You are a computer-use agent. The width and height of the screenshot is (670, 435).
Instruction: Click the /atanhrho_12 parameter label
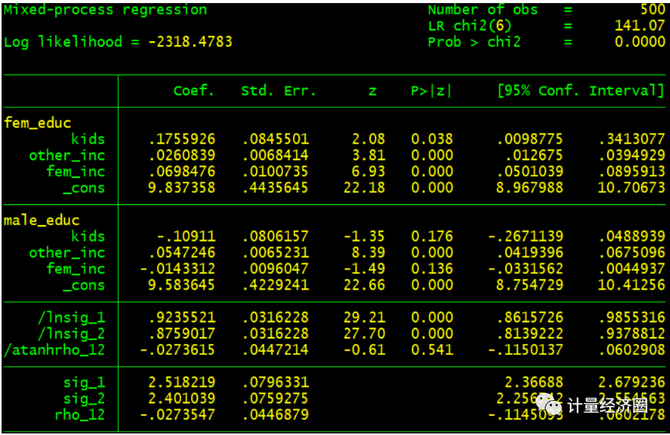click(54, 350)
